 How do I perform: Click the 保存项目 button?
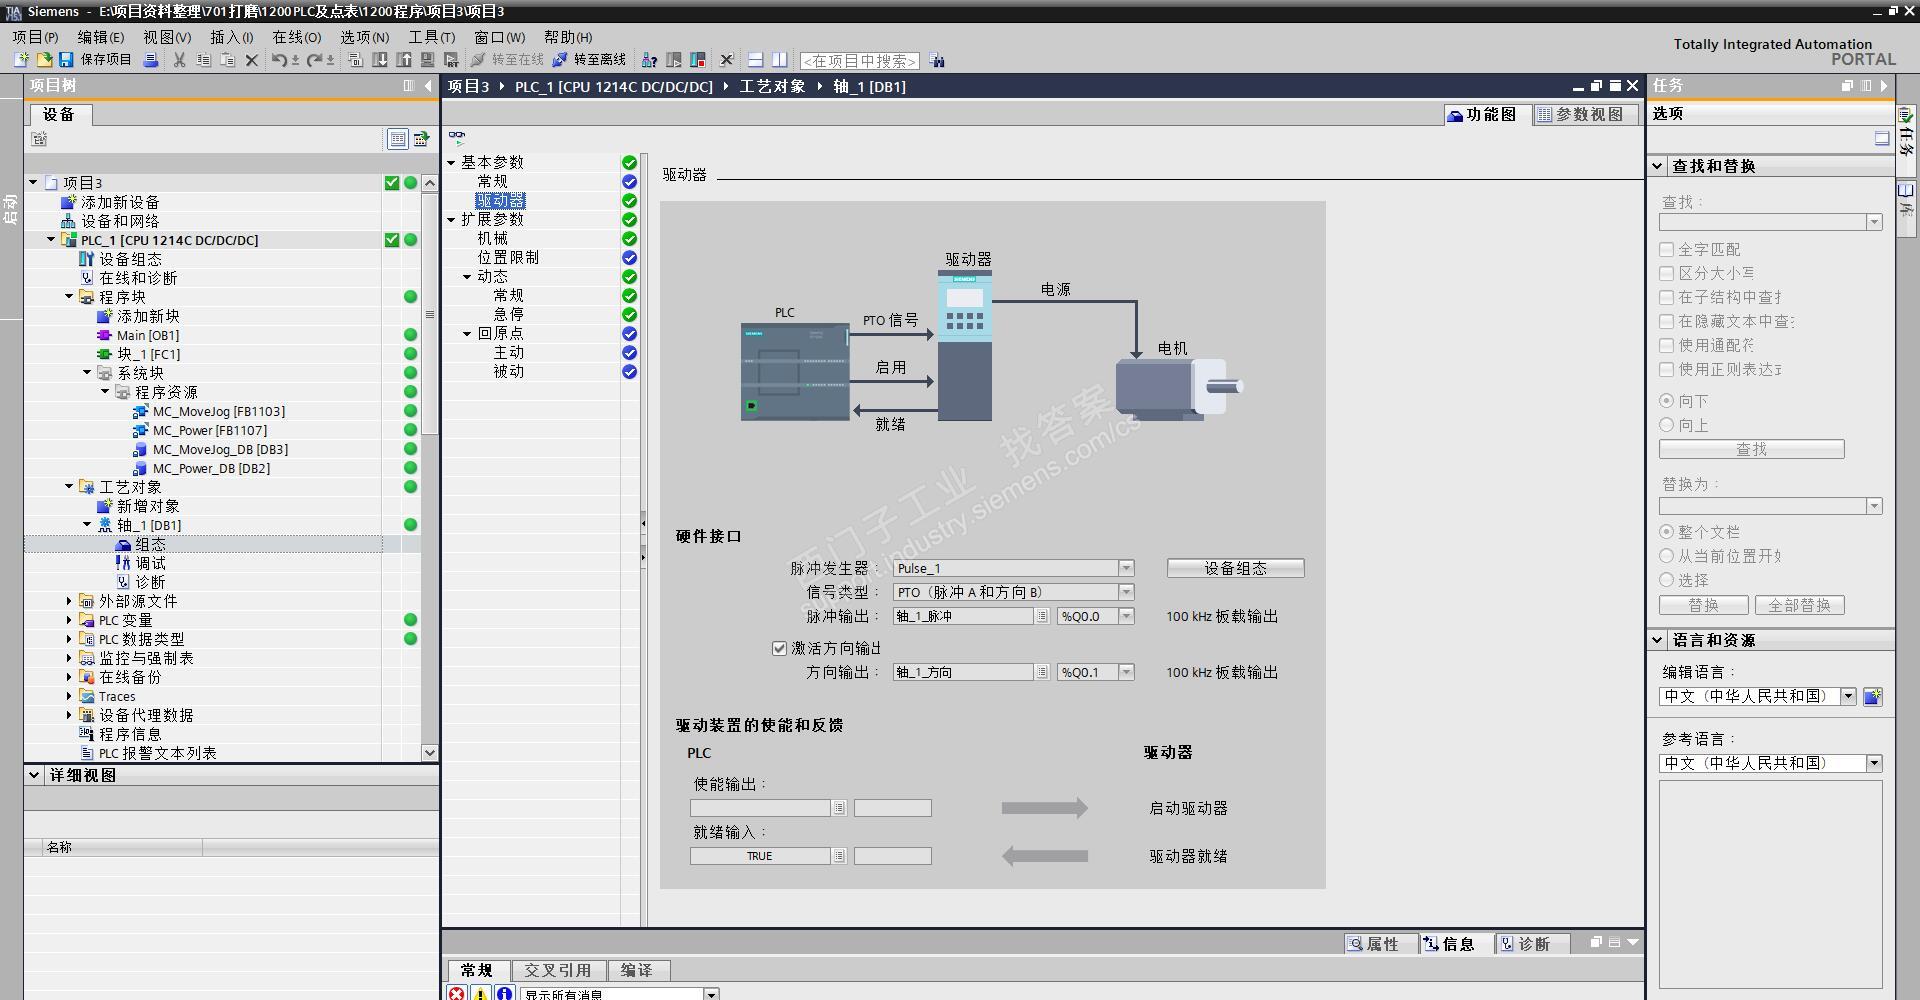click(95, 60)
